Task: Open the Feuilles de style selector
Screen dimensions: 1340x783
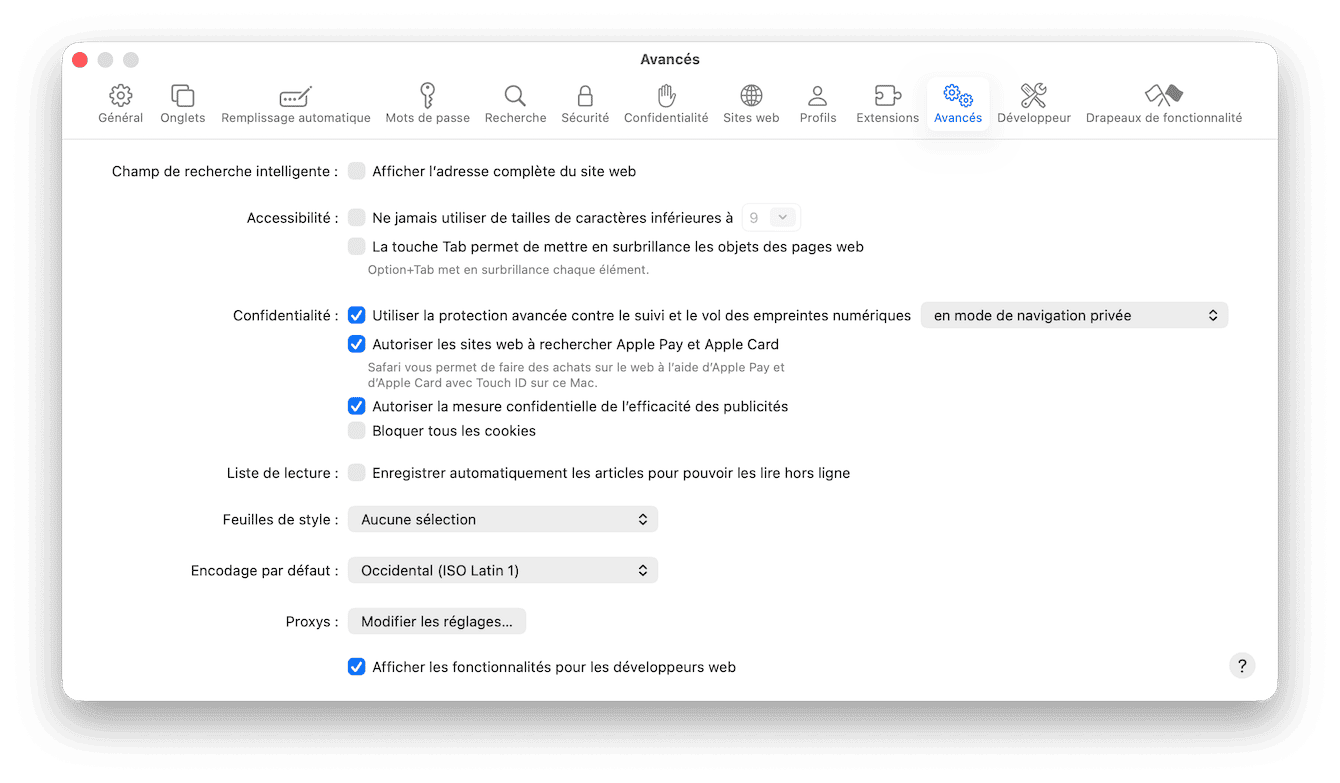Action: [x=502, y=519]
